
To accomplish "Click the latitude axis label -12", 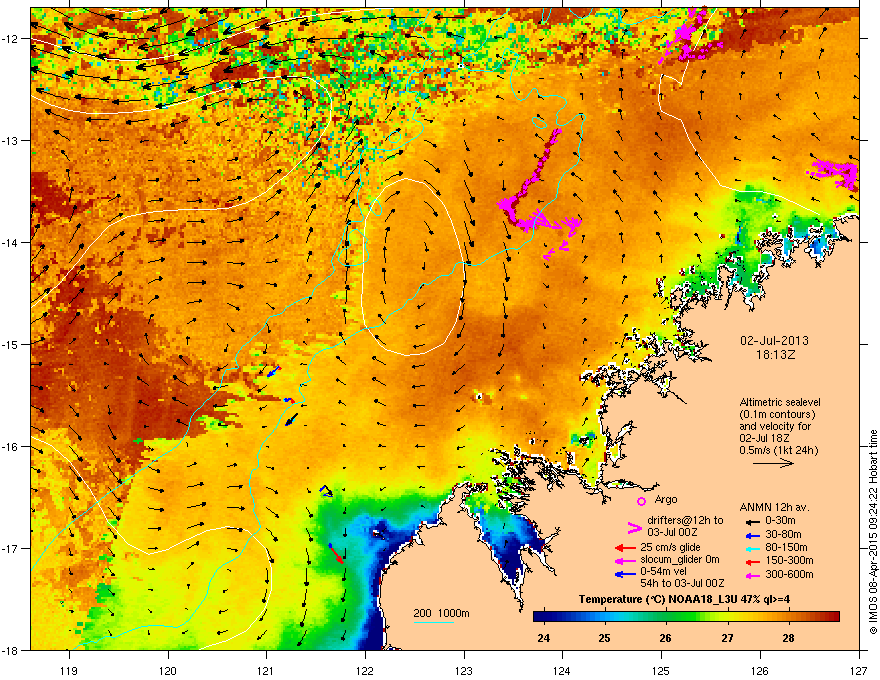I will [11, 39].
